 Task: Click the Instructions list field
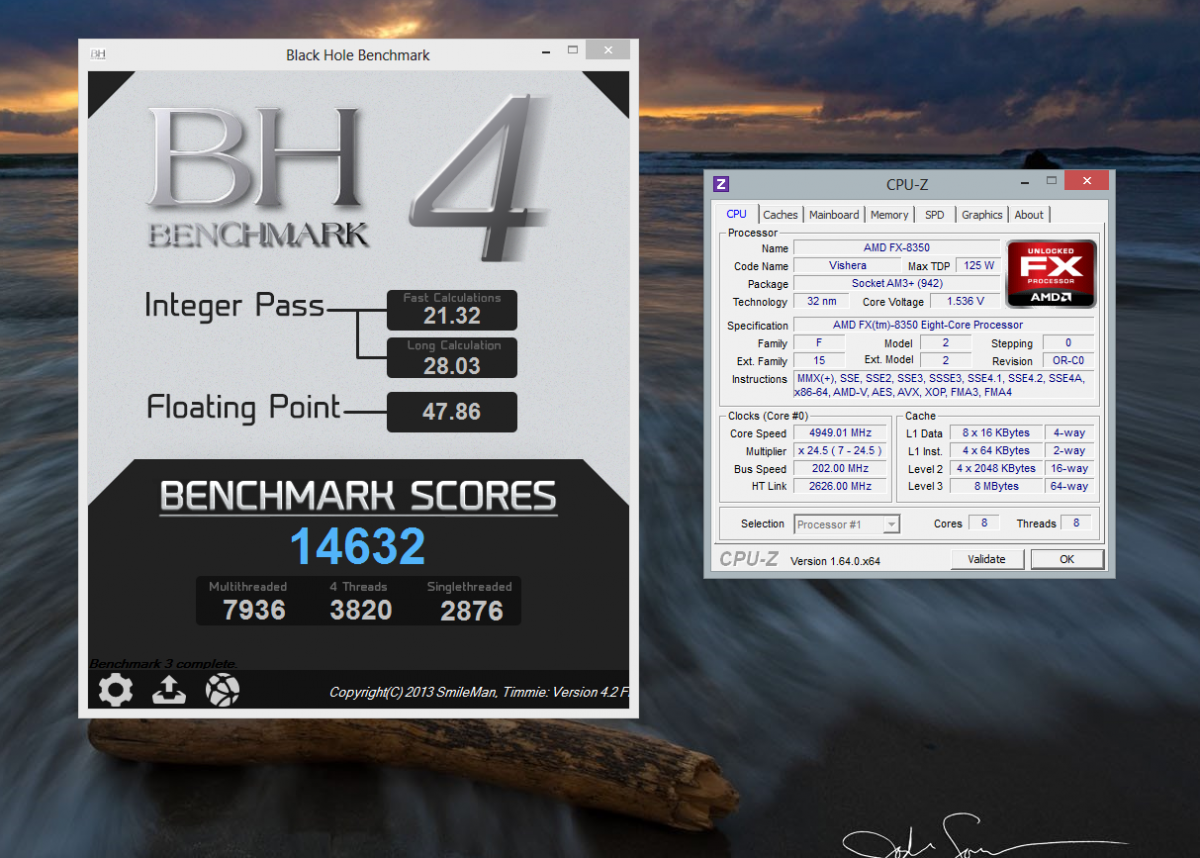[x=943, y=385]
